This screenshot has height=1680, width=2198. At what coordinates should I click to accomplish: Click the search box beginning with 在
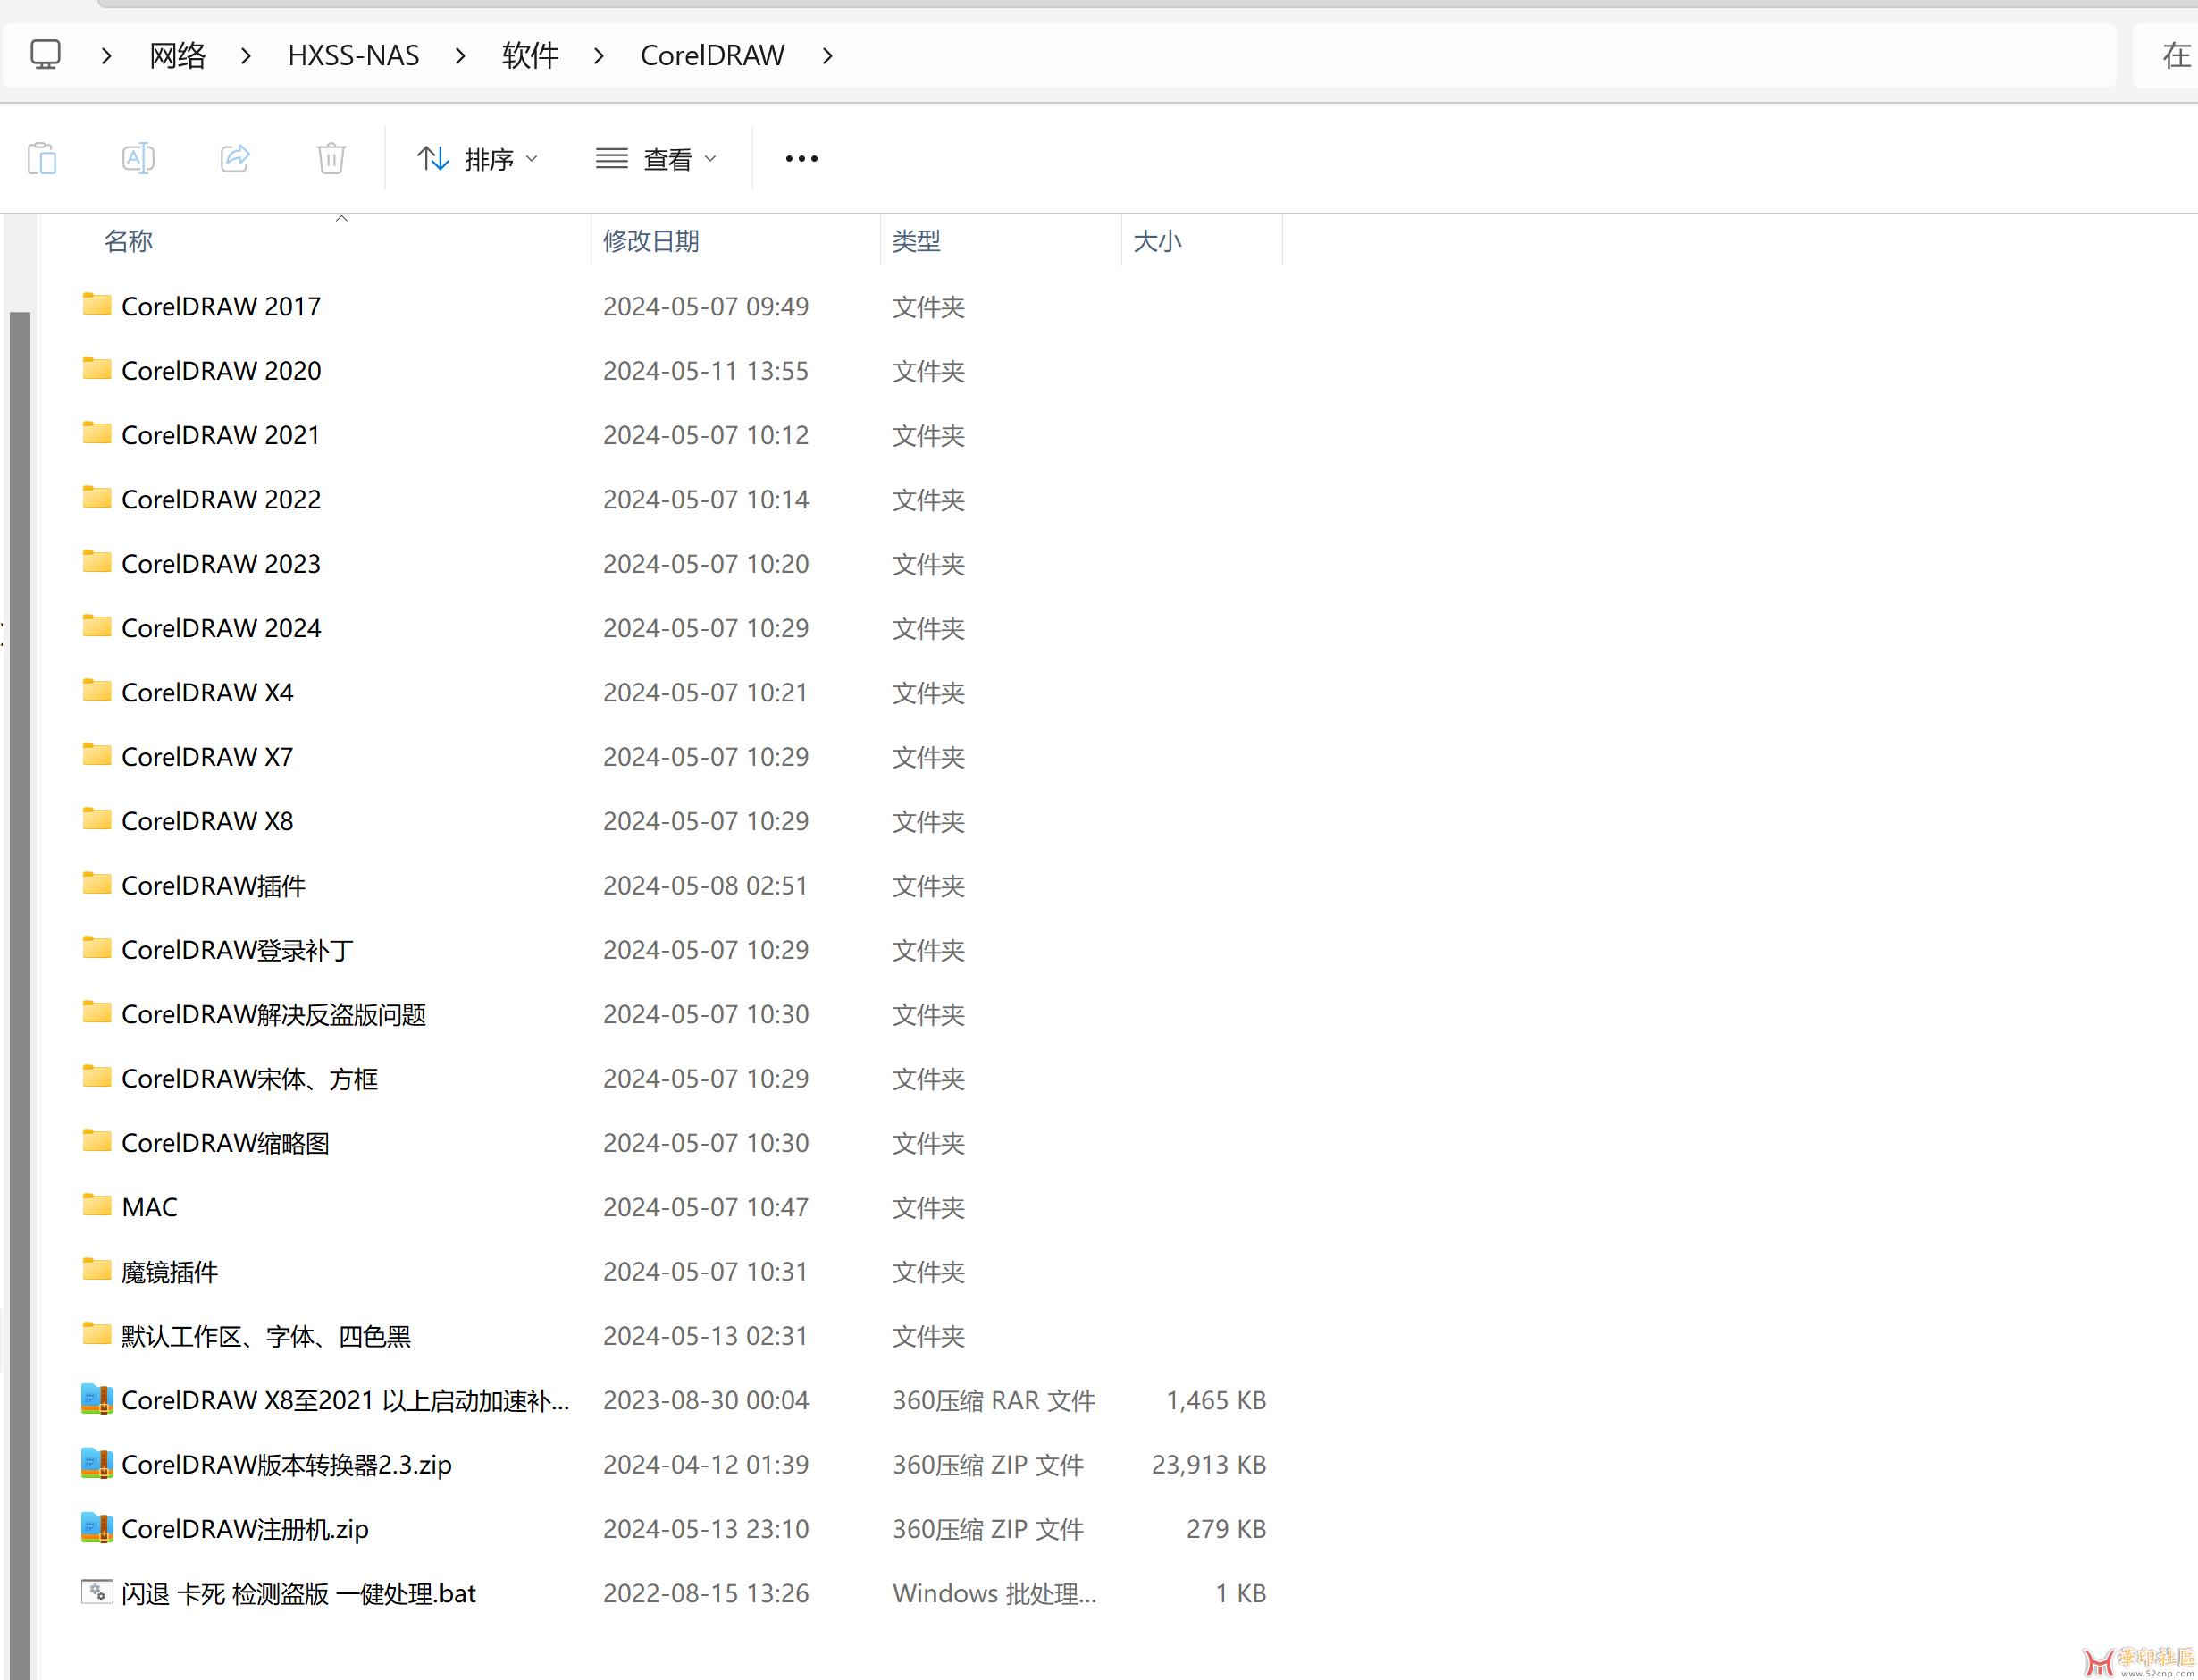2166,55
